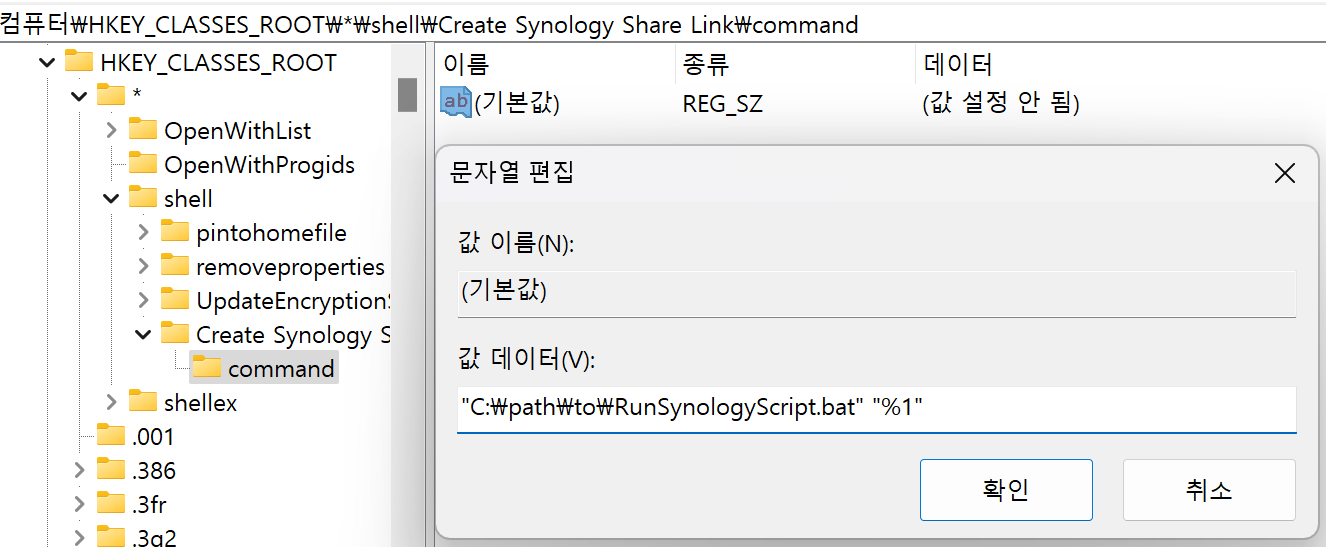Click the Create Synology S folder icon
The image size is (1326, 547).
(x=175, y=334)
